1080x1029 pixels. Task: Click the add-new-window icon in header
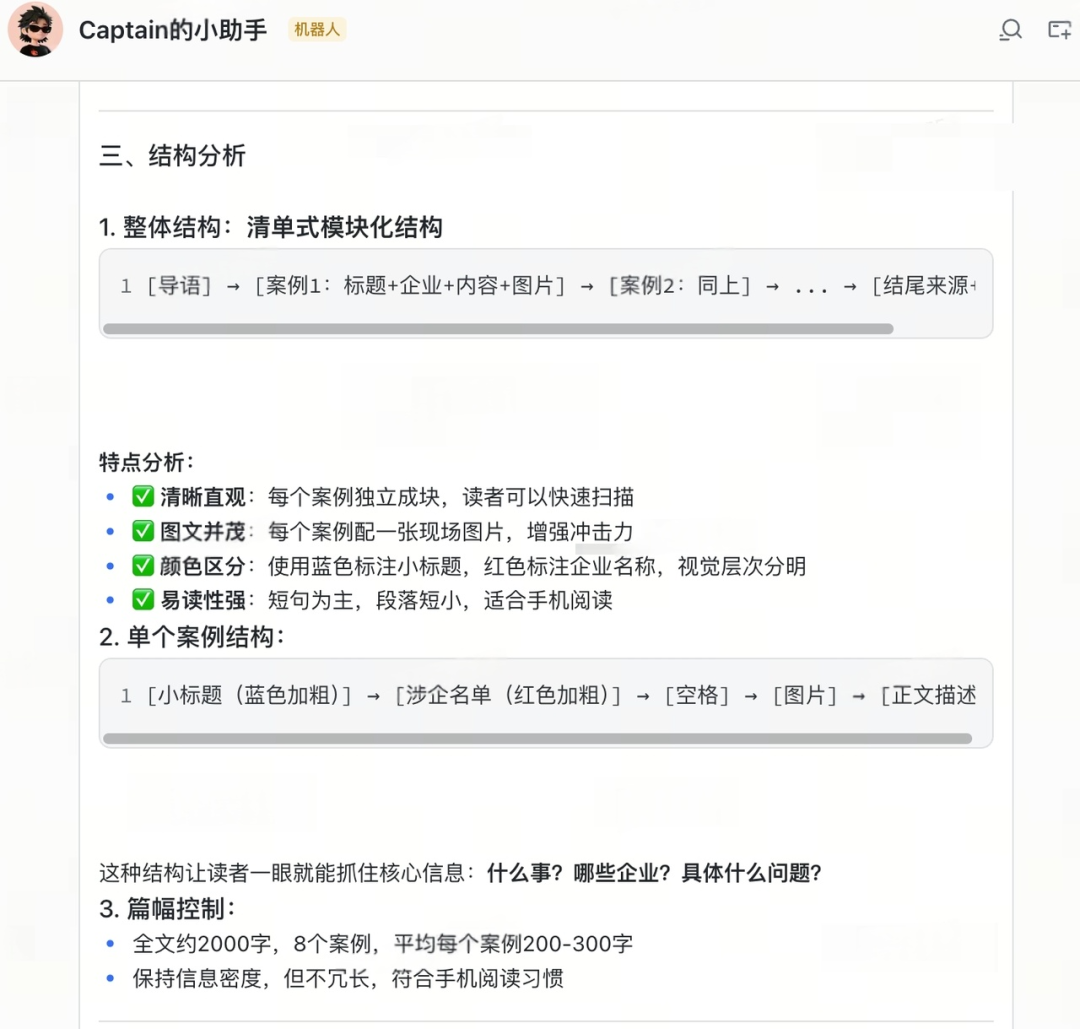click(1059, 30)
